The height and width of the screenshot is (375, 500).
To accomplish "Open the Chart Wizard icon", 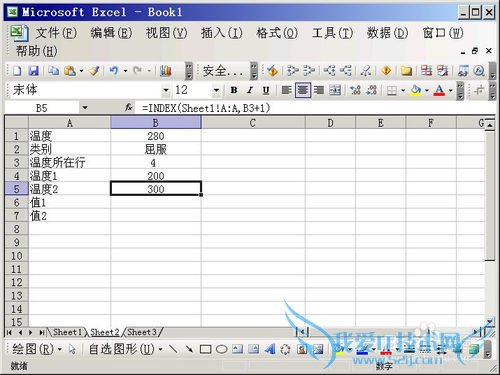I will click(165, 71).
